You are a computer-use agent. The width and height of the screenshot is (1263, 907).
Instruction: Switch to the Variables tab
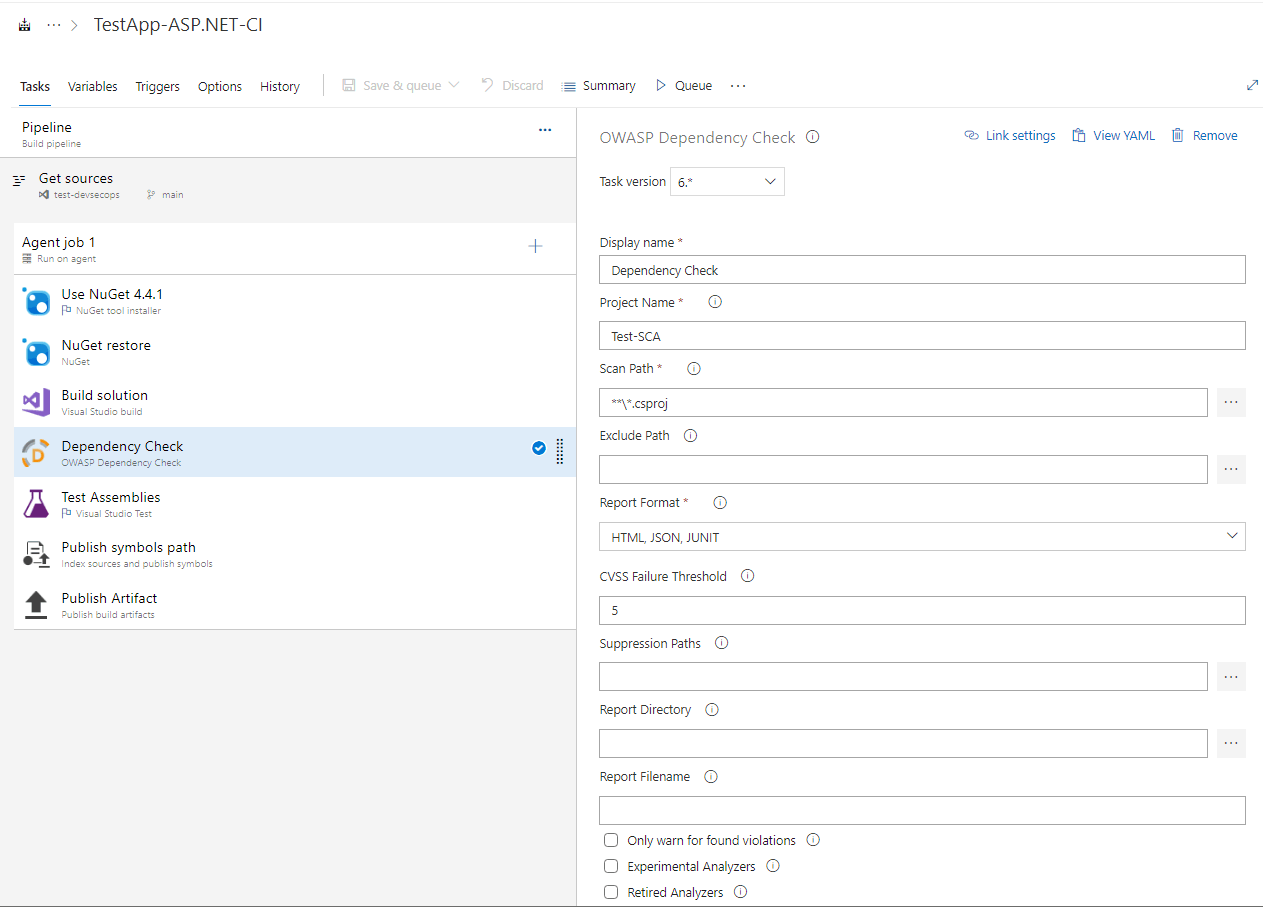click(x=92, y=87)
